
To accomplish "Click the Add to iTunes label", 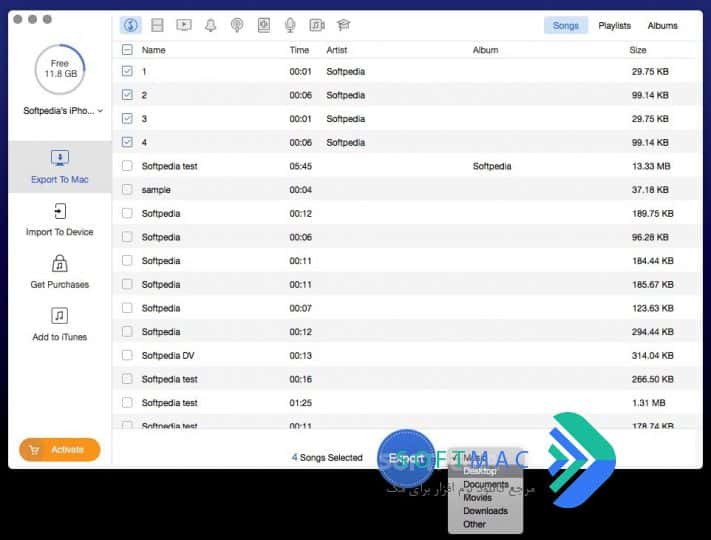I will tap(59, 337).
